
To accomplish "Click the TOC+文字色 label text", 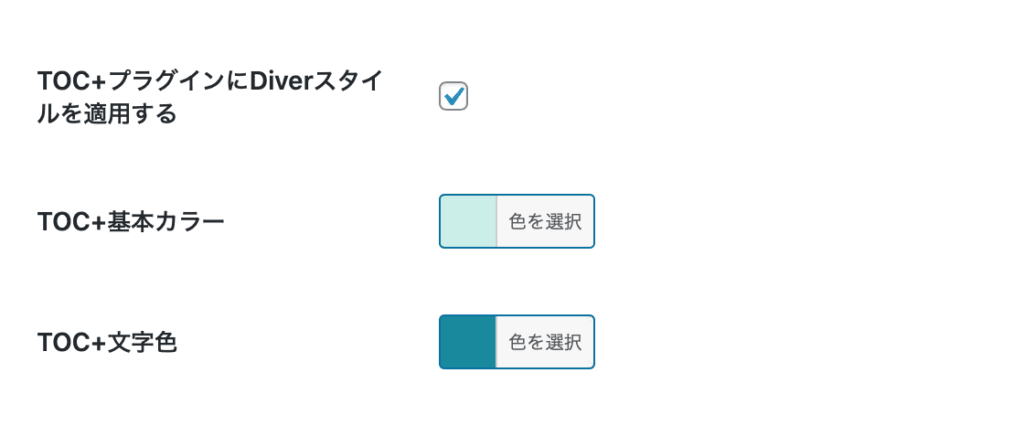I will pyautogui.click(x=107, y=343).
